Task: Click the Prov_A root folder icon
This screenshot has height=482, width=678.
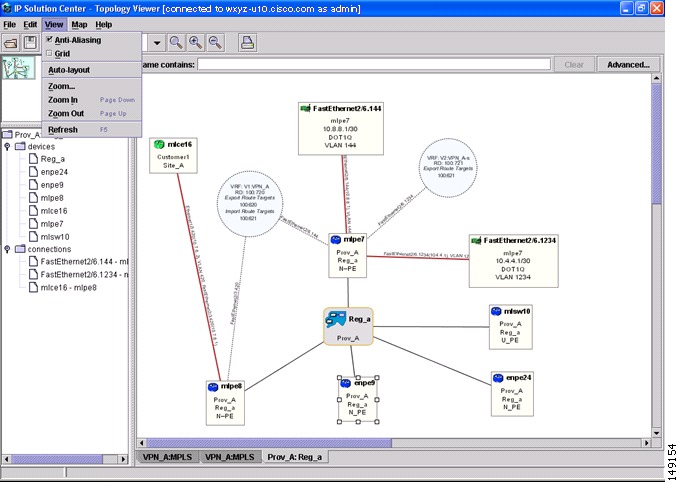Action: [x=7, y=134]
